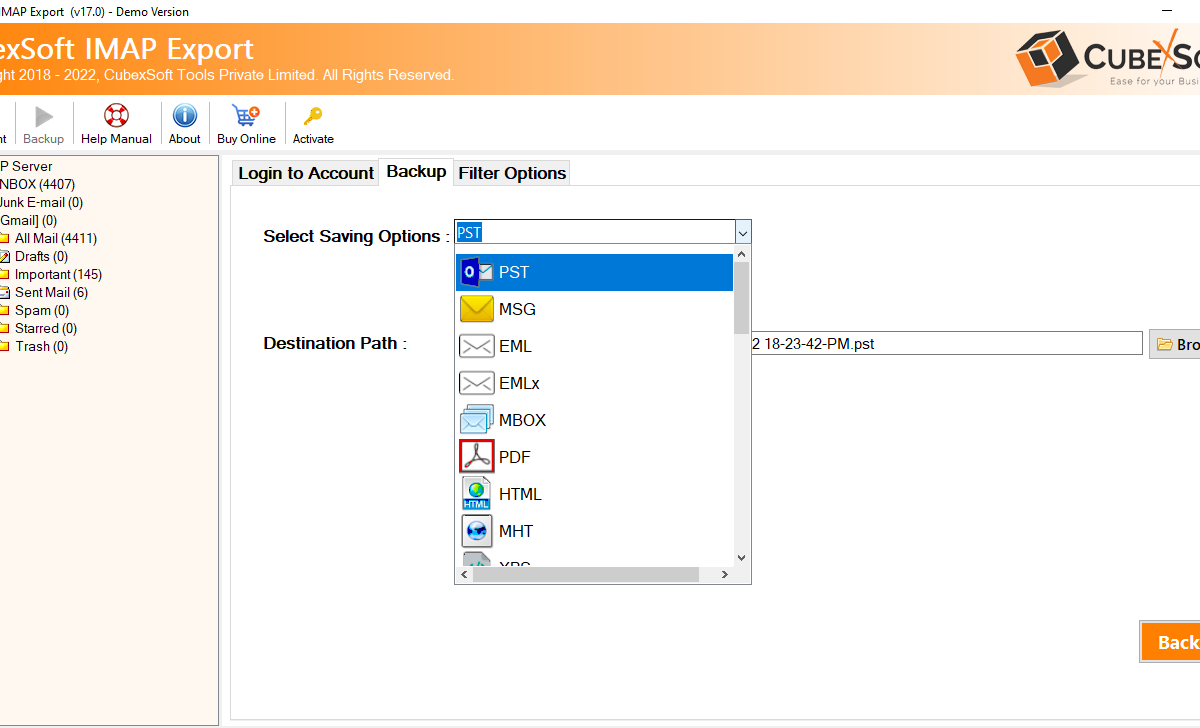Switch to the Filter Options tab
The image size is (1200, 728).
(x=512, y=173)
